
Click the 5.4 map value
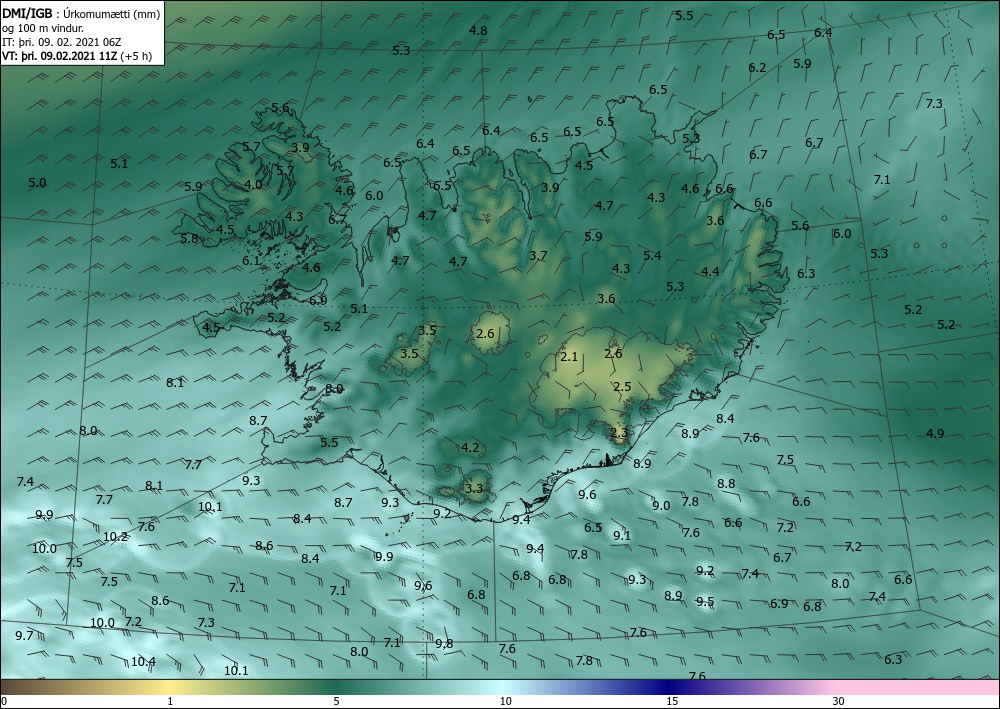point(652,256)
